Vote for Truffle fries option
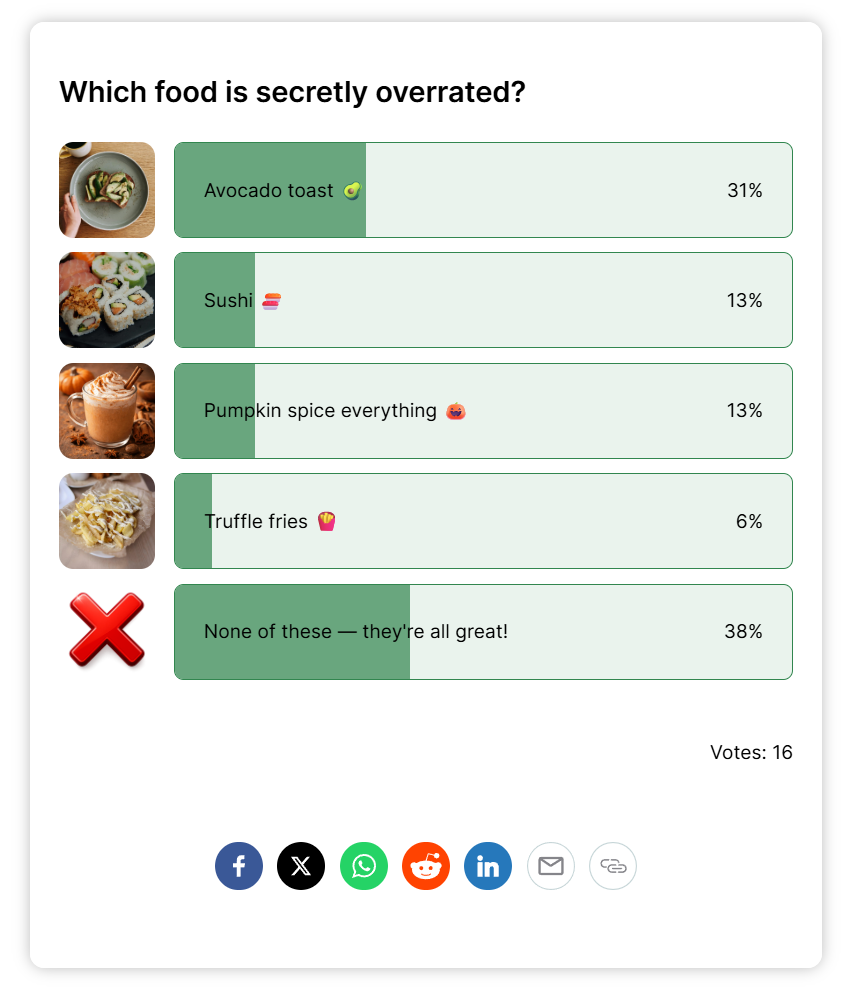Image resolution: width=851 pixels, height=990 pixels. pyautogui.click(x=483, y=521)
